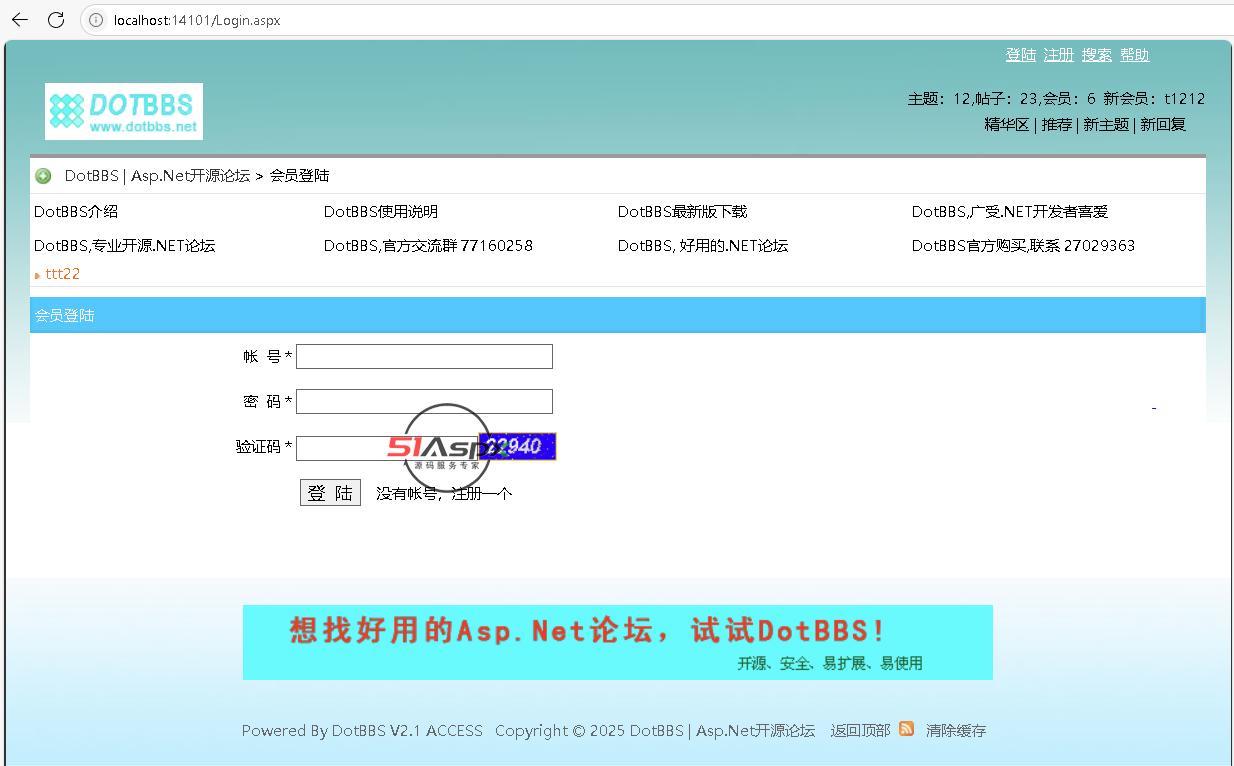Open the 登陆 link in top navigation
Image resolution: width=1234 pixels, height=766 pixels.
tap(1021, 55)
